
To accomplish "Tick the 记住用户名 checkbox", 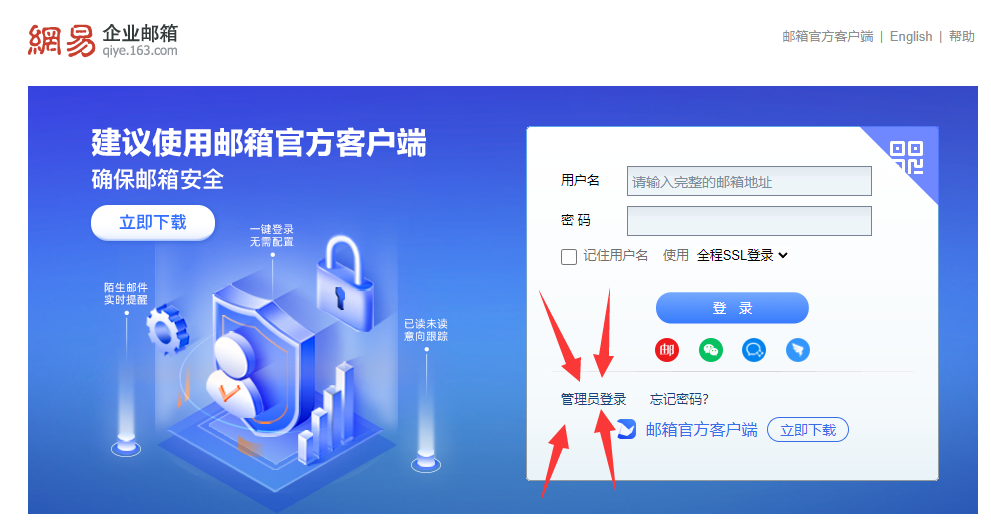I will pos(569,256).
